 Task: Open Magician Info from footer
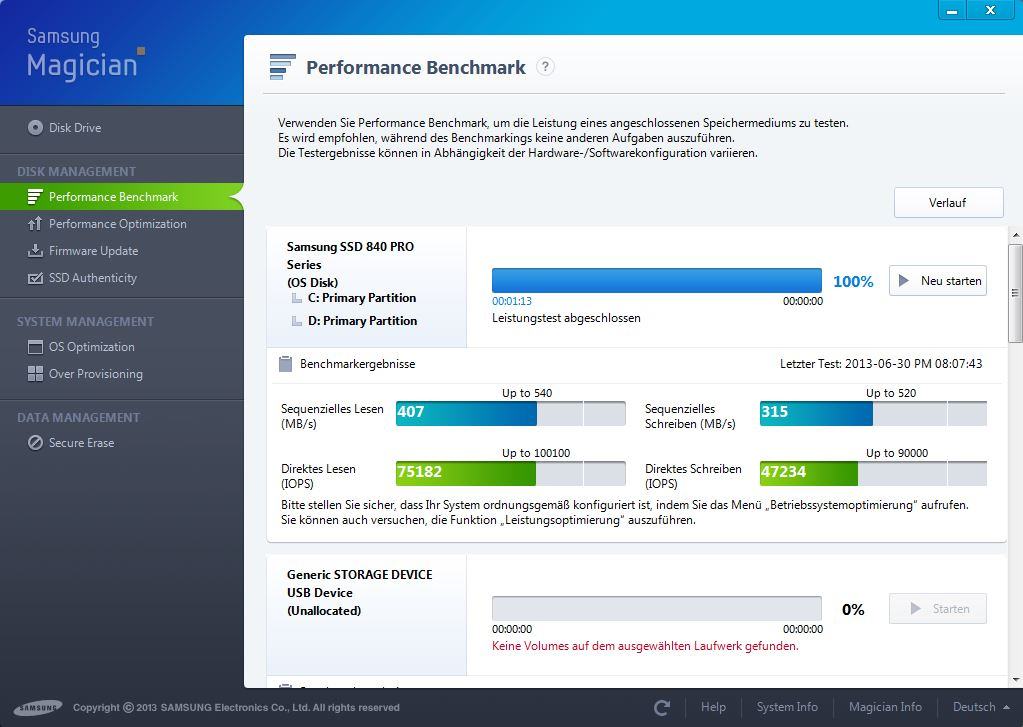coord(885,707)
